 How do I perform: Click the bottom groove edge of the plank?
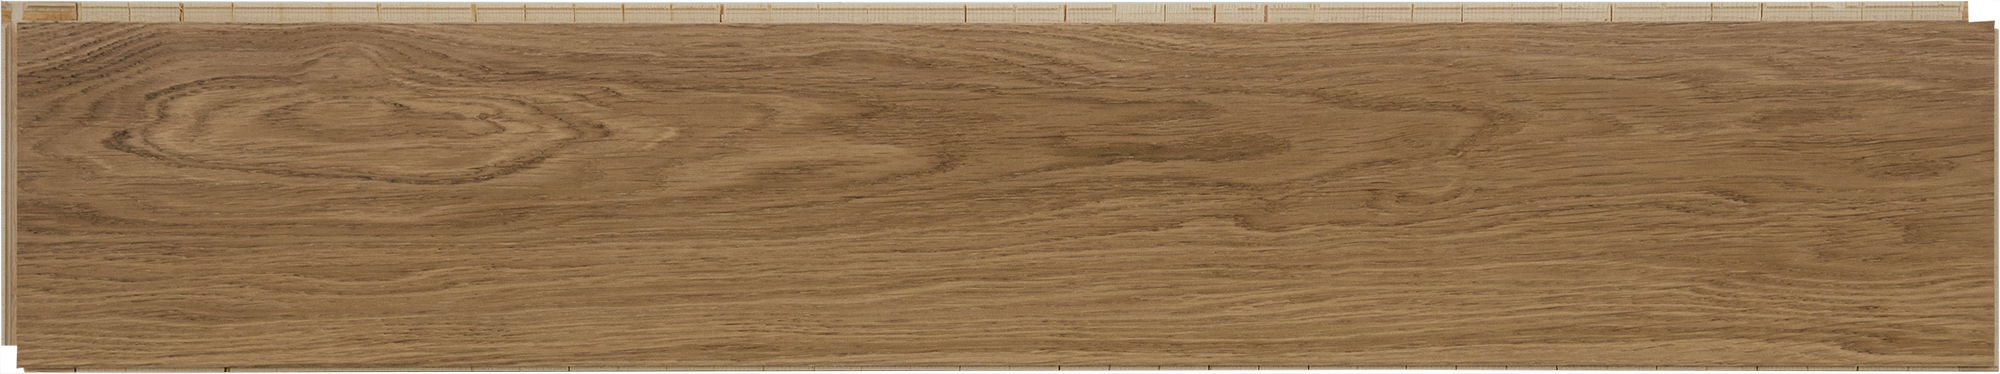click(1000, 368)
